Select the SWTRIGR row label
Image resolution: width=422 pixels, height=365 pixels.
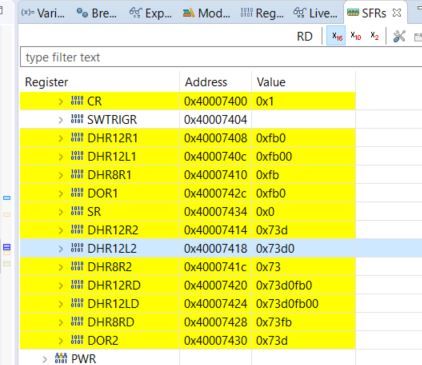pos(112,120)
